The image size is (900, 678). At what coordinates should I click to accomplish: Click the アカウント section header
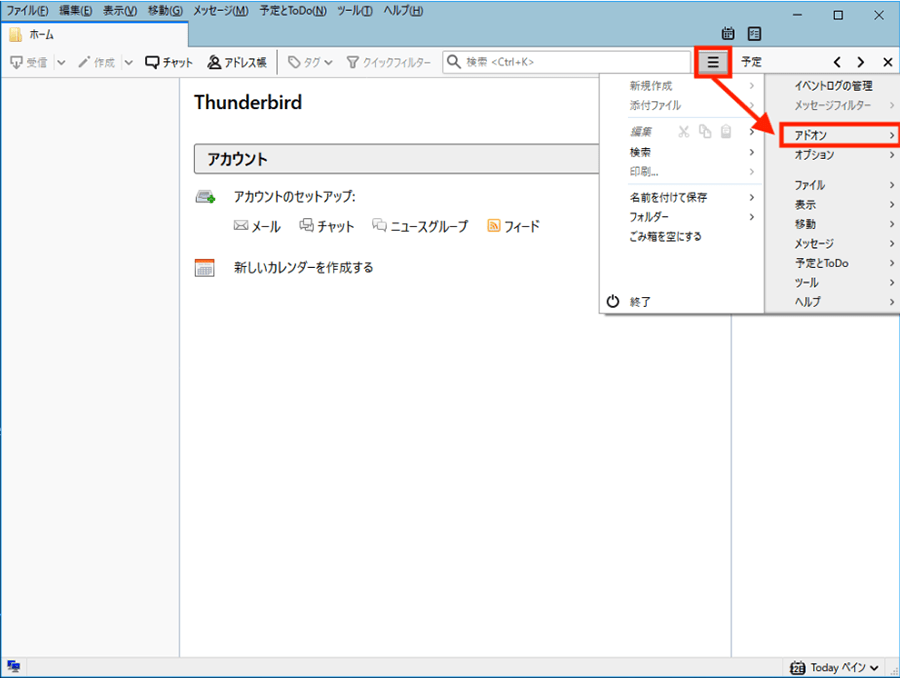coord(397,159)
